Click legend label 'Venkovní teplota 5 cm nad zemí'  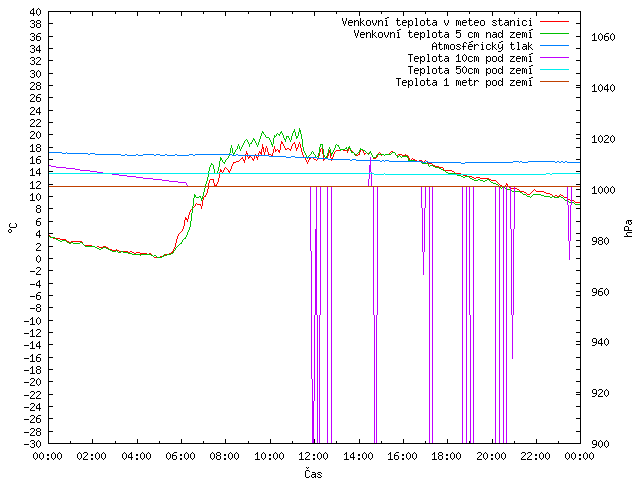point(443,34)
